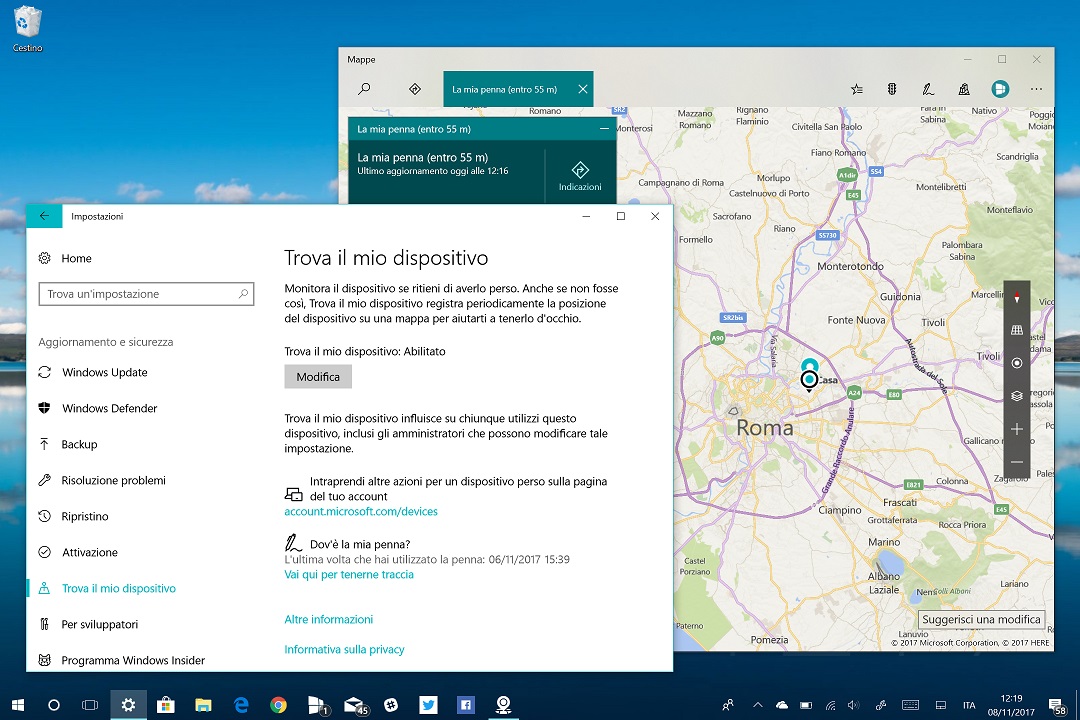Launch Google Chrome from taskbar

(278, 705)
